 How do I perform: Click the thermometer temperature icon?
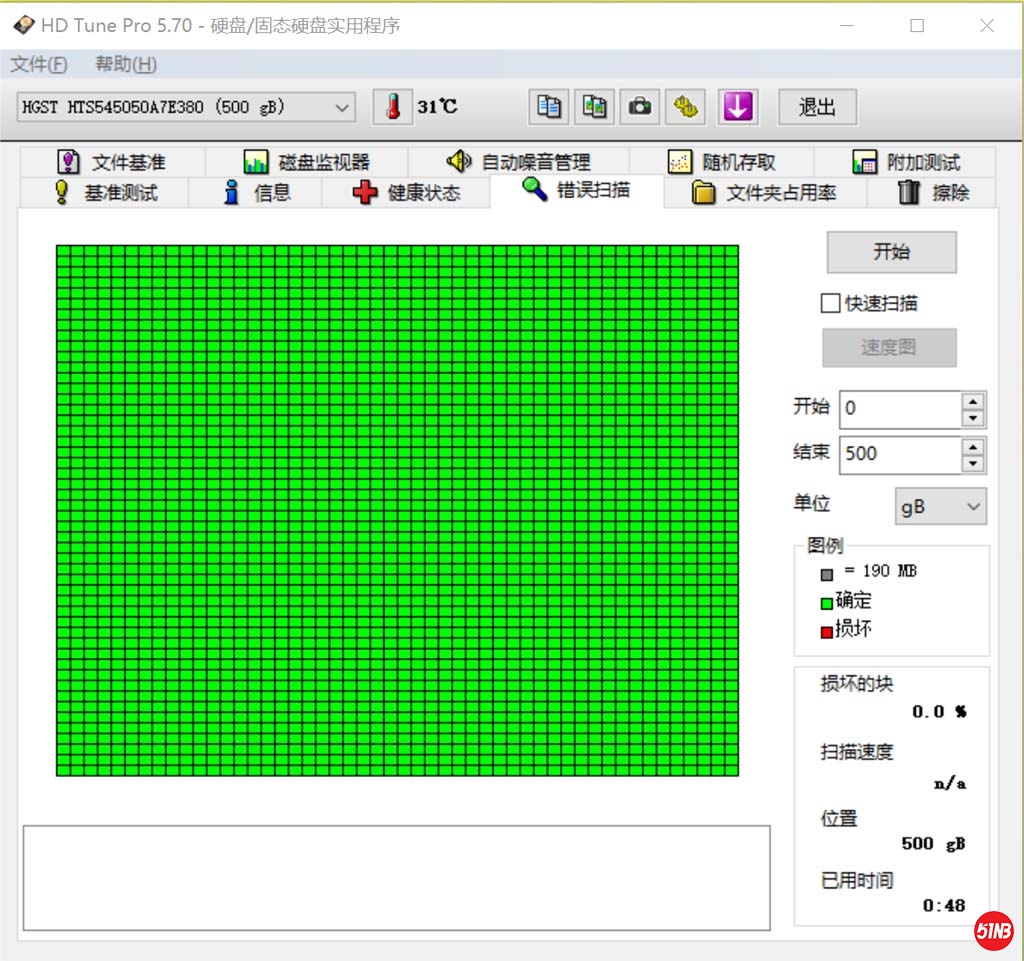(392, 107)
